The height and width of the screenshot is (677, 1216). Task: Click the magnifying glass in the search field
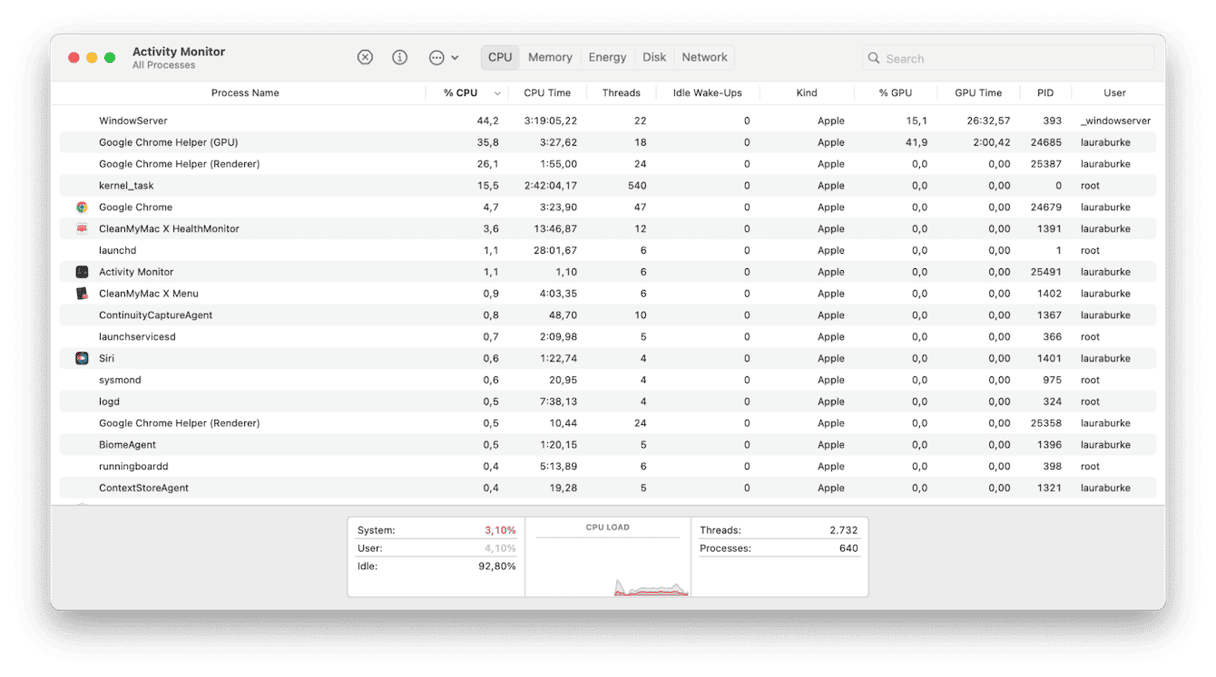(874, 58)
